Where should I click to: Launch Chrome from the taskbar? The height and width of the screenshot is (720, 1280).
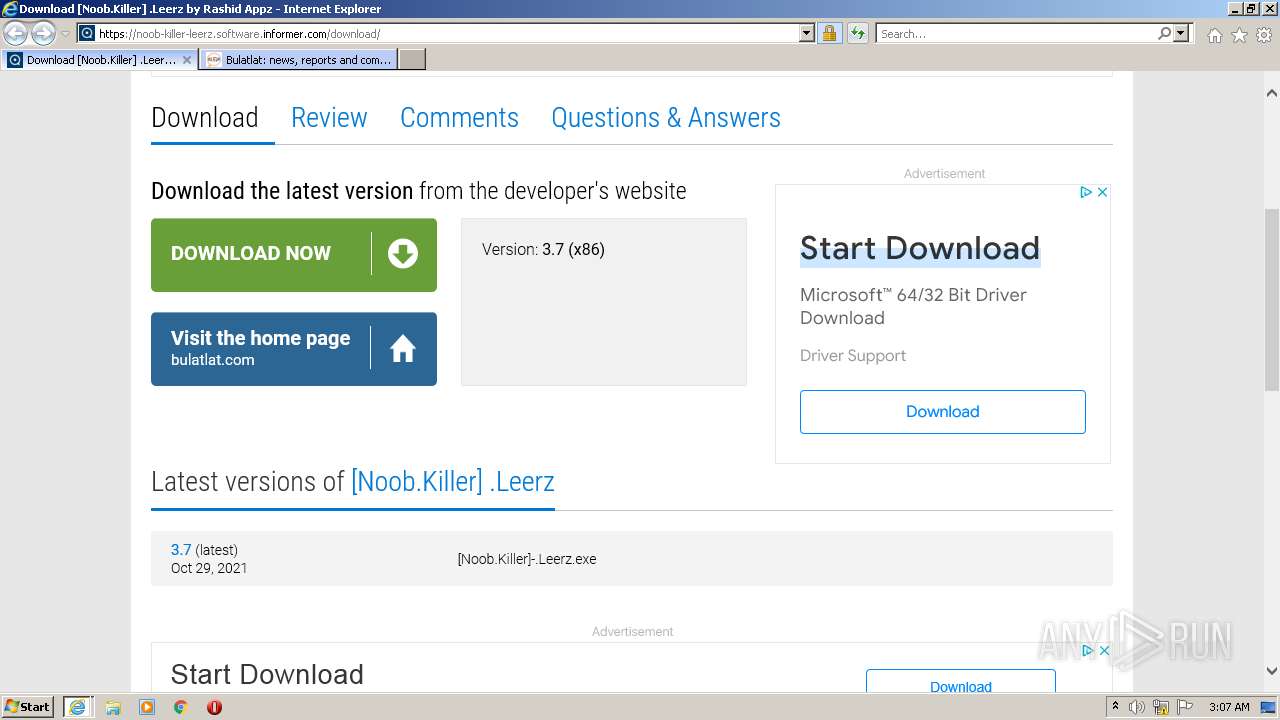coord(181,707)
